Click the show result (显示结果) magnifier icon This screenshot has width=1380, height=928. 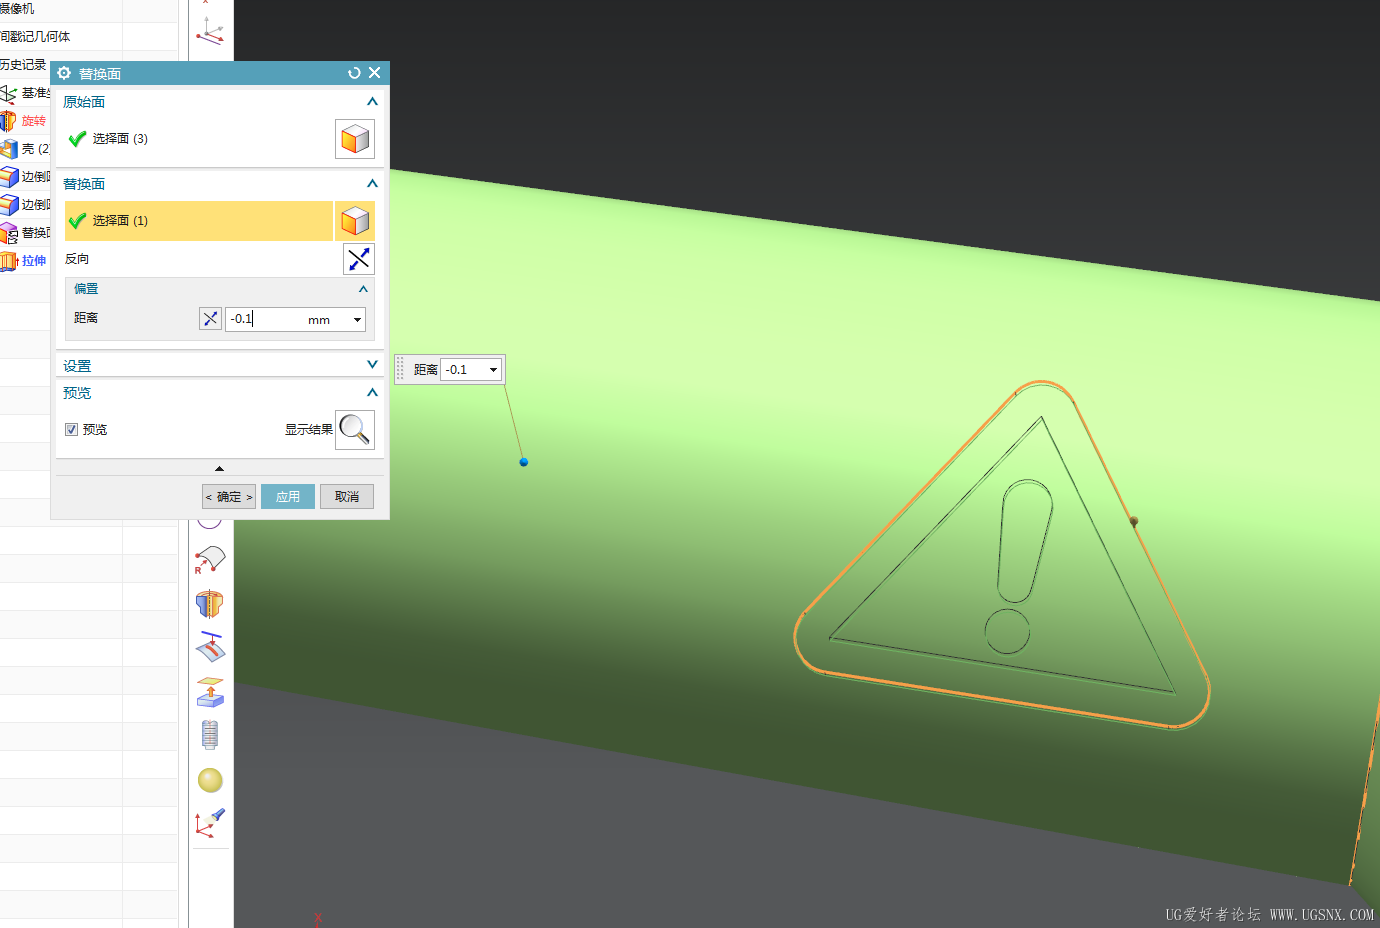[x=355, y=430]
